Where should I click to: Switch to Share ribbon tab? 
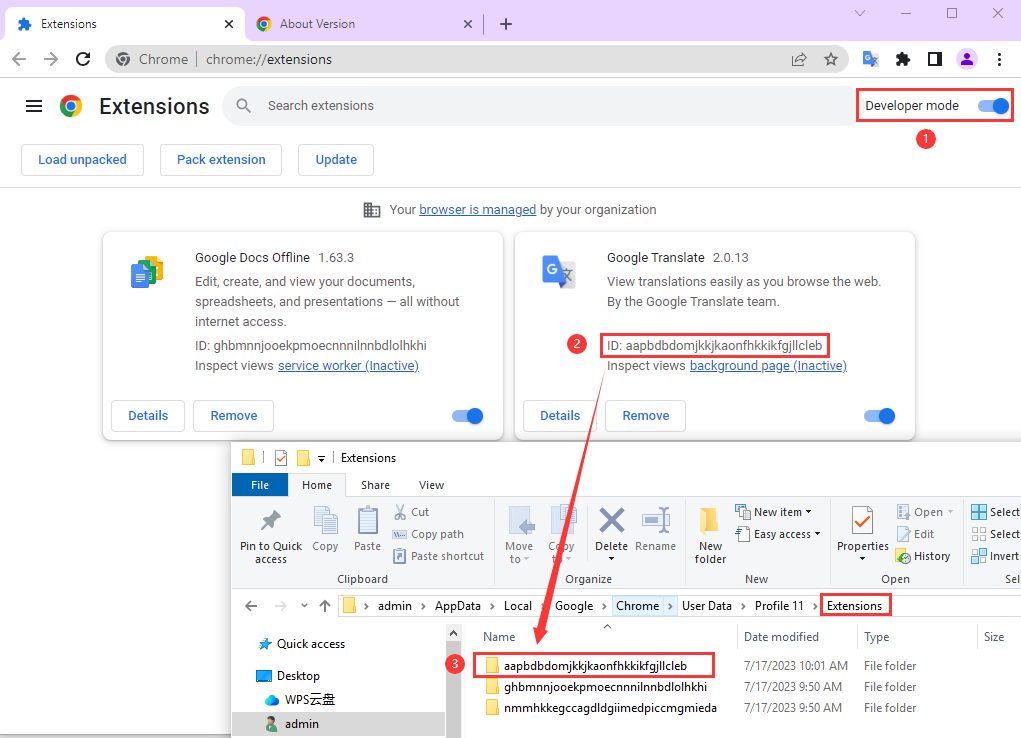375,485
